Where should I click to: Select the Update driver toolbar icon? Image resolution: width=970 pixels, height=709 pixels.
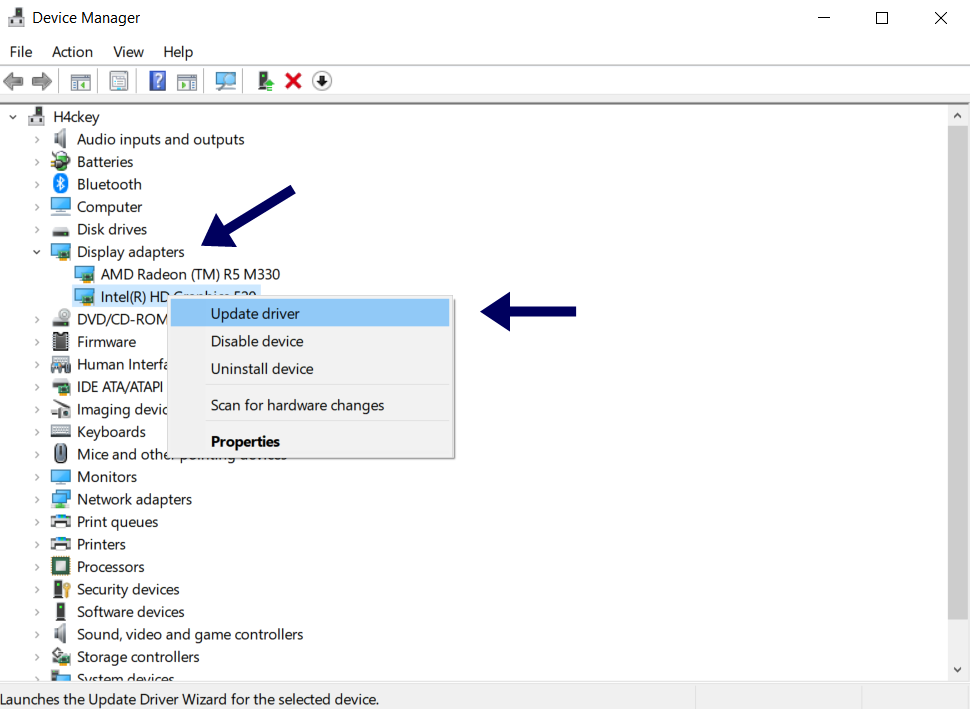click(264, 81)
